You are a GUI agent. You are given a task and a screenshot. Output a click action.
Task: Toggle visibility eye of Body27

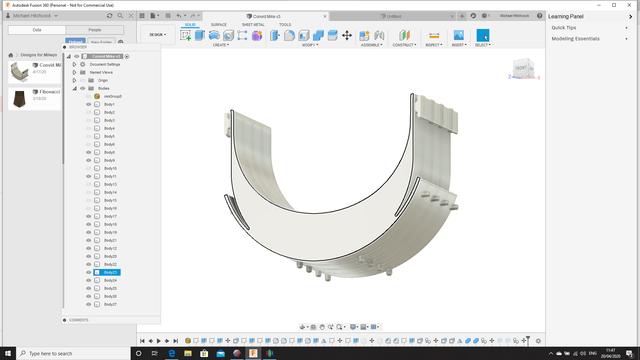(89, 304)
